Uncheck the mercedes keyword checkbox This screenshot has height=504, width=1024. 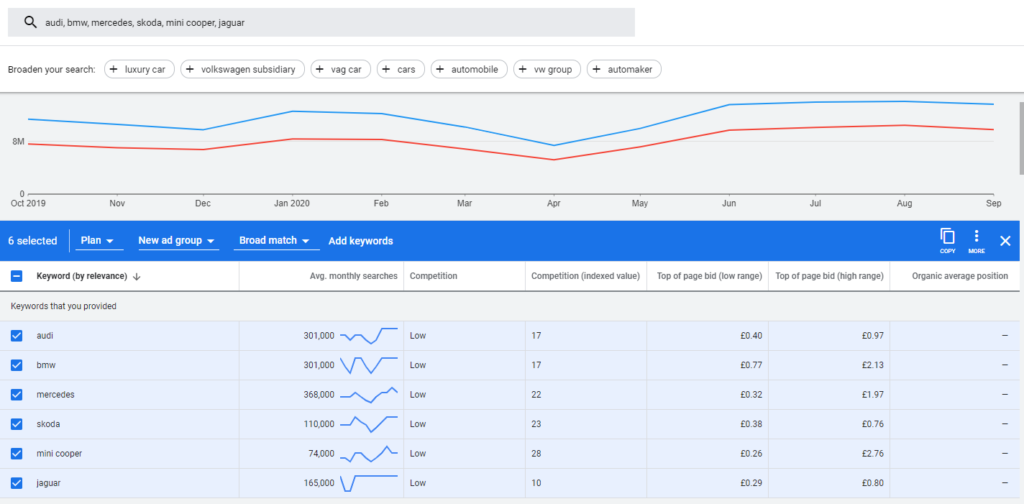click(x=17, y=394)
